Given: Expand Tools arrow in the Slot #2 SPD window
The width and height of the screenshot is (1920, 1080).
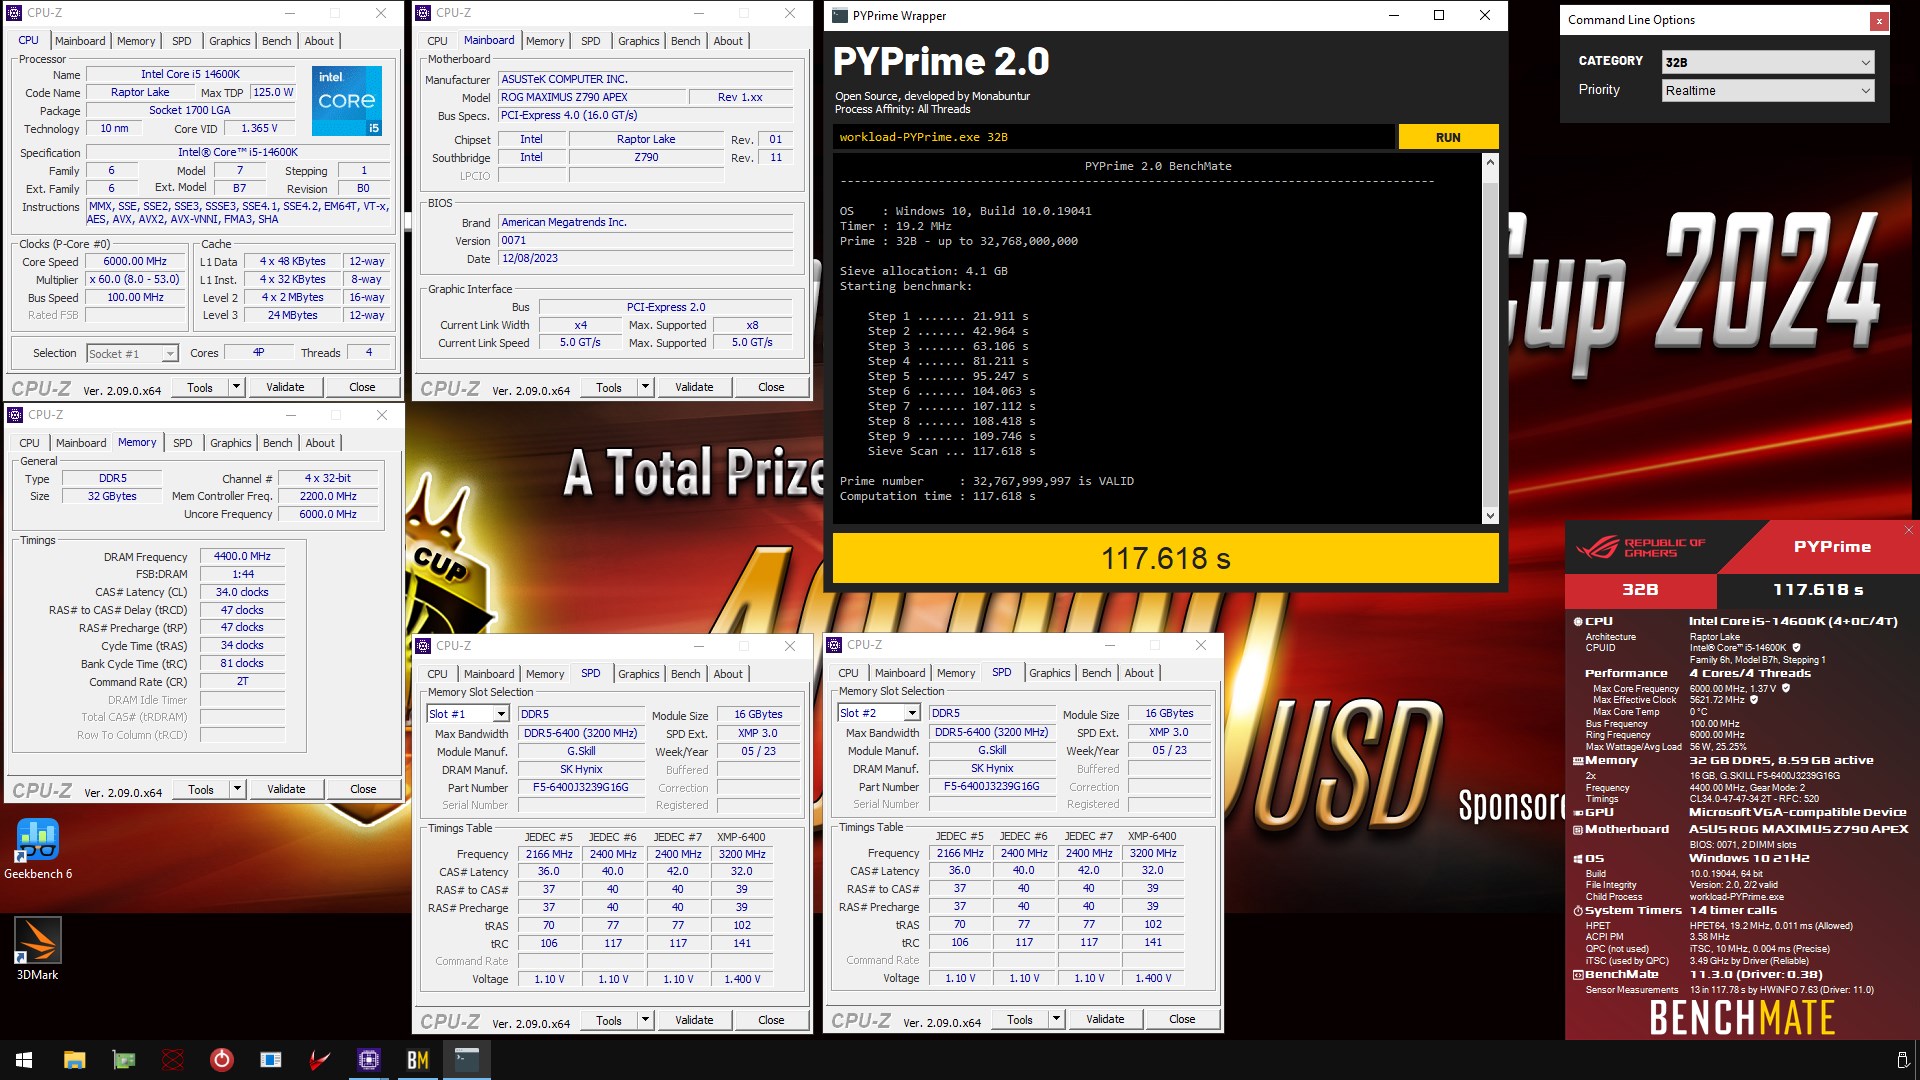Looking at the screenshot, I should pyautogui.click(x=1057, y=1019).
